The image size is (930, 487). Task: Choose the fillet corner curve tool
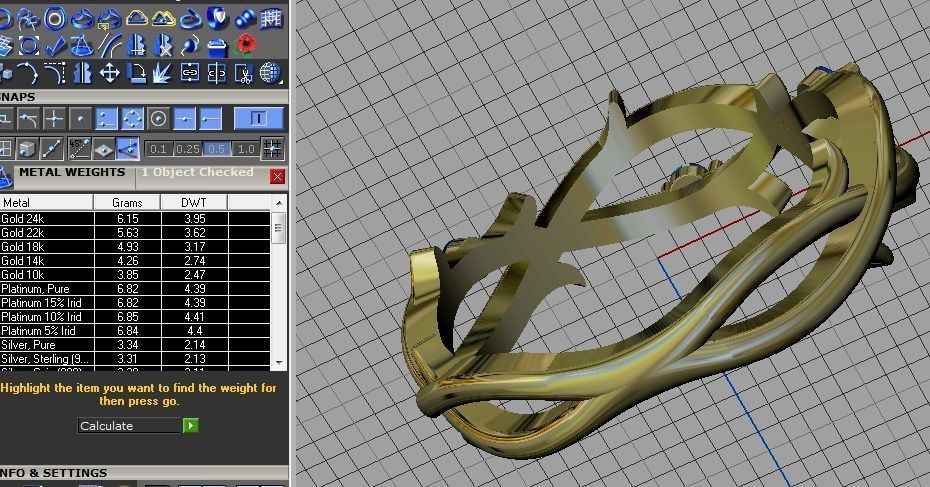55,73
